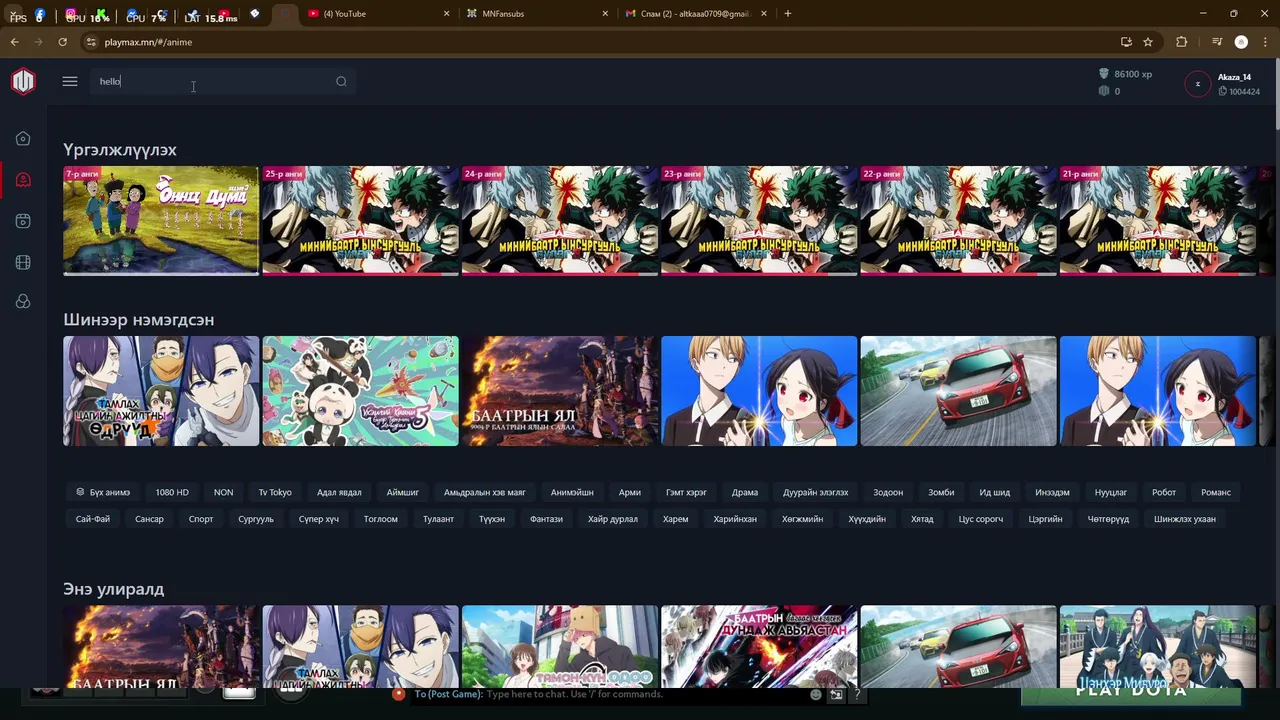
Task: Open the third sidebar icon below anime
Action: [23, 221]
